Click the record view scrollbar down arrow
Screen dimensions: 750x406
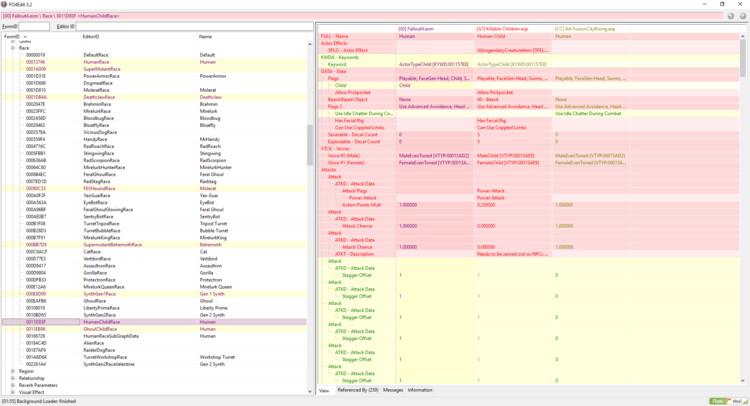(743, 381)
